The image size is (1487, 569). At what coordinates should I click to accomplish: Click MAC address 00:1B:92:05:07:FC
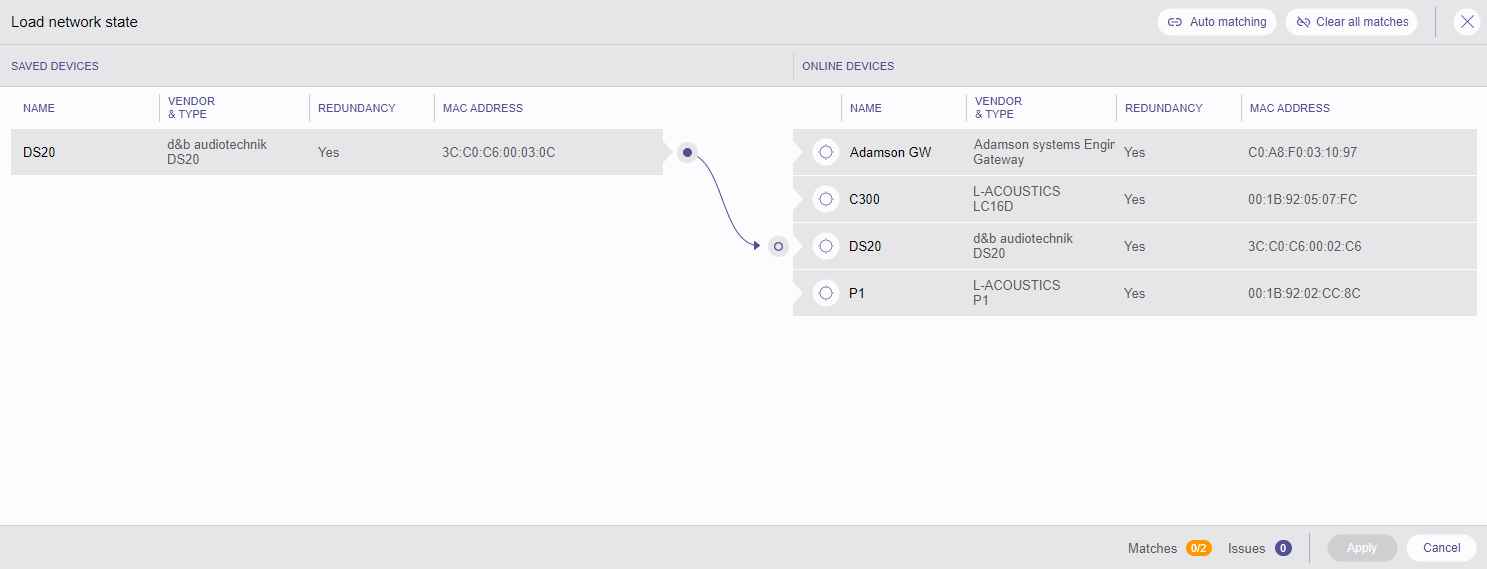[x=1303, y=199]
